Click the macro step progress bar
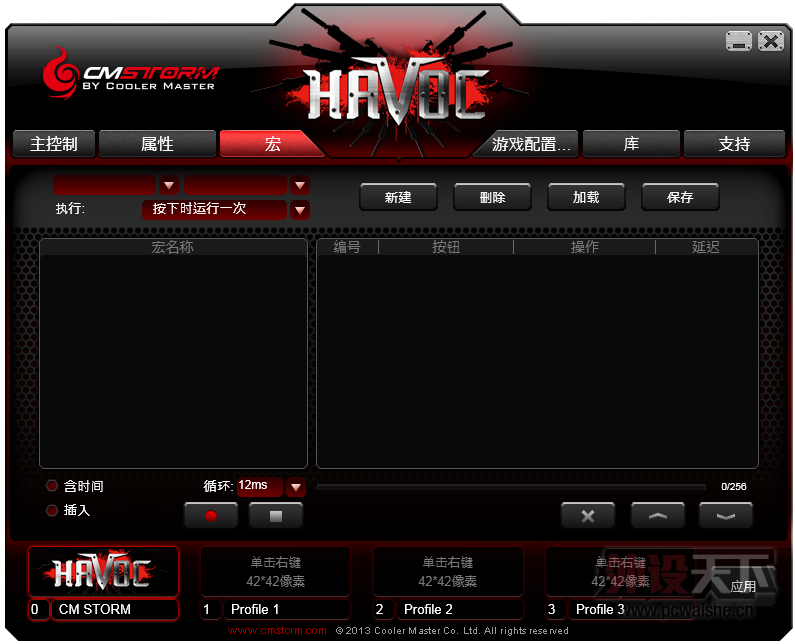This screenshot has height=644, width=795. (511, 487)
